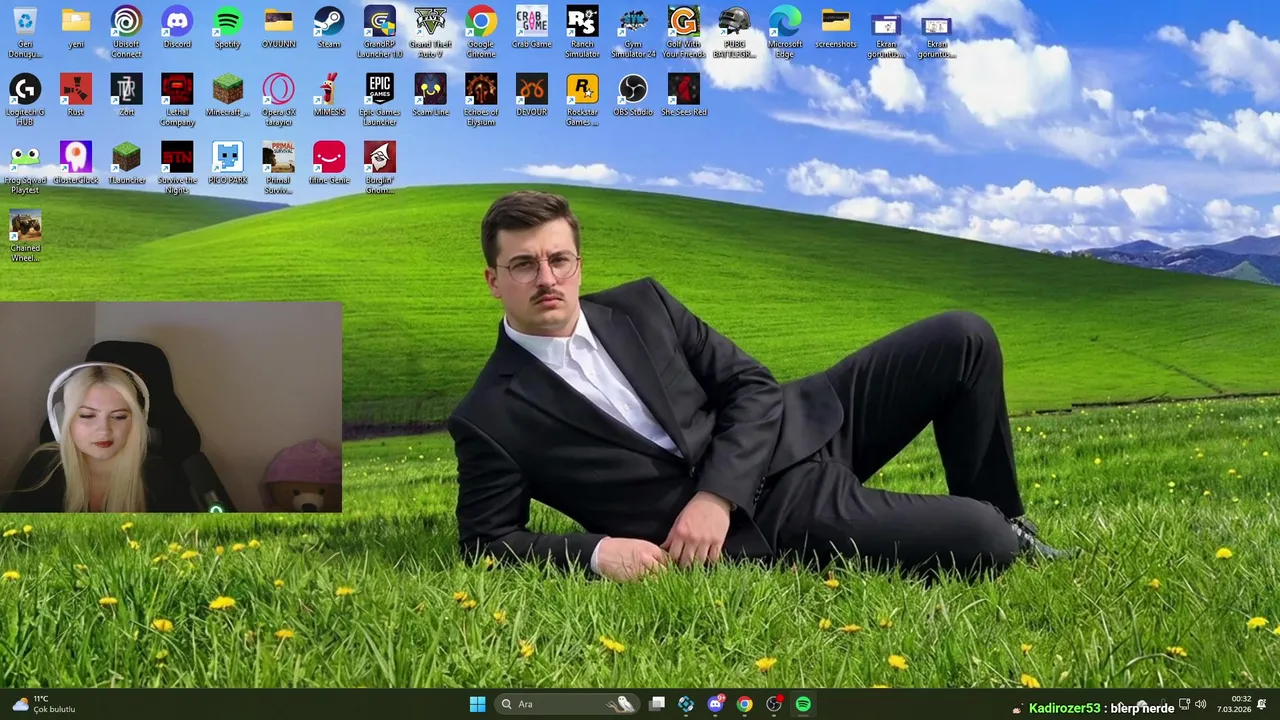This screenshot has width=1280, height=720.
Task: Select the Zort game icon
Action: [x=126, y=96]
